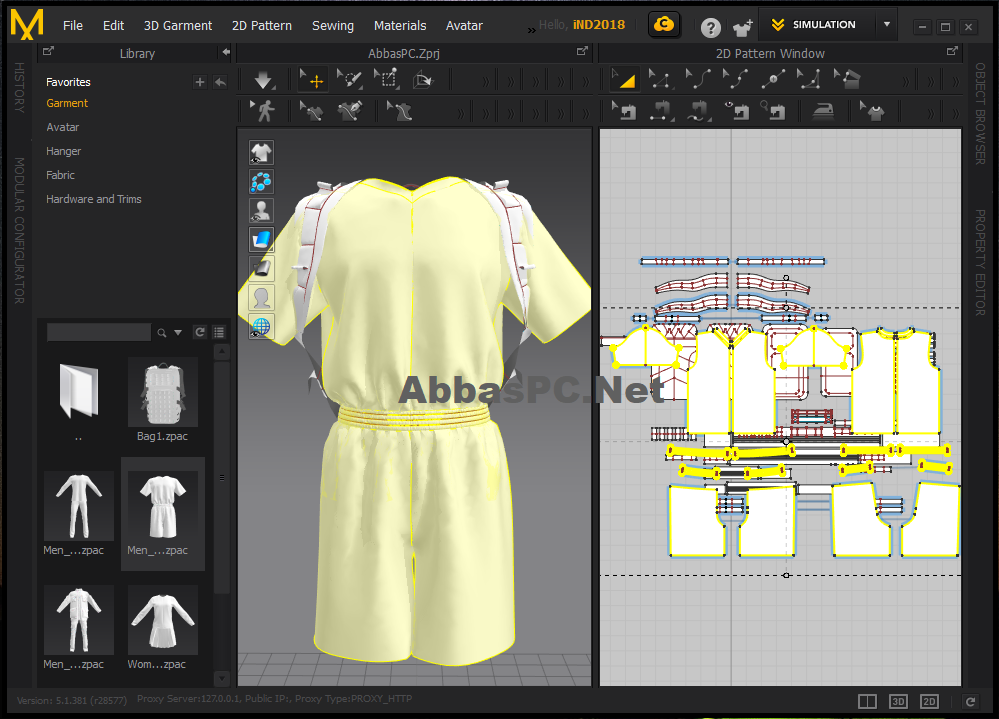Click the Simulate down-arrow tool
Viewport: 999px width, 719px height.
click(263, 80)
